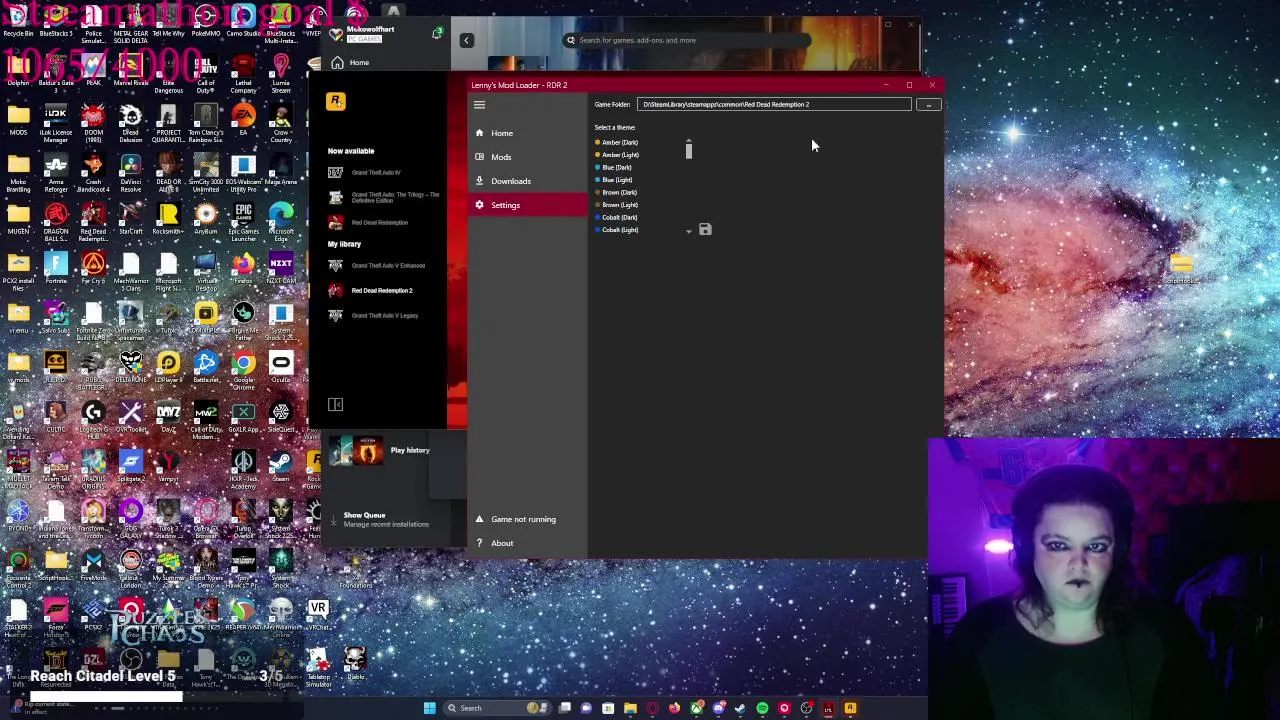
Task: Open Task View from the taskbar
Action: point(564,708)
